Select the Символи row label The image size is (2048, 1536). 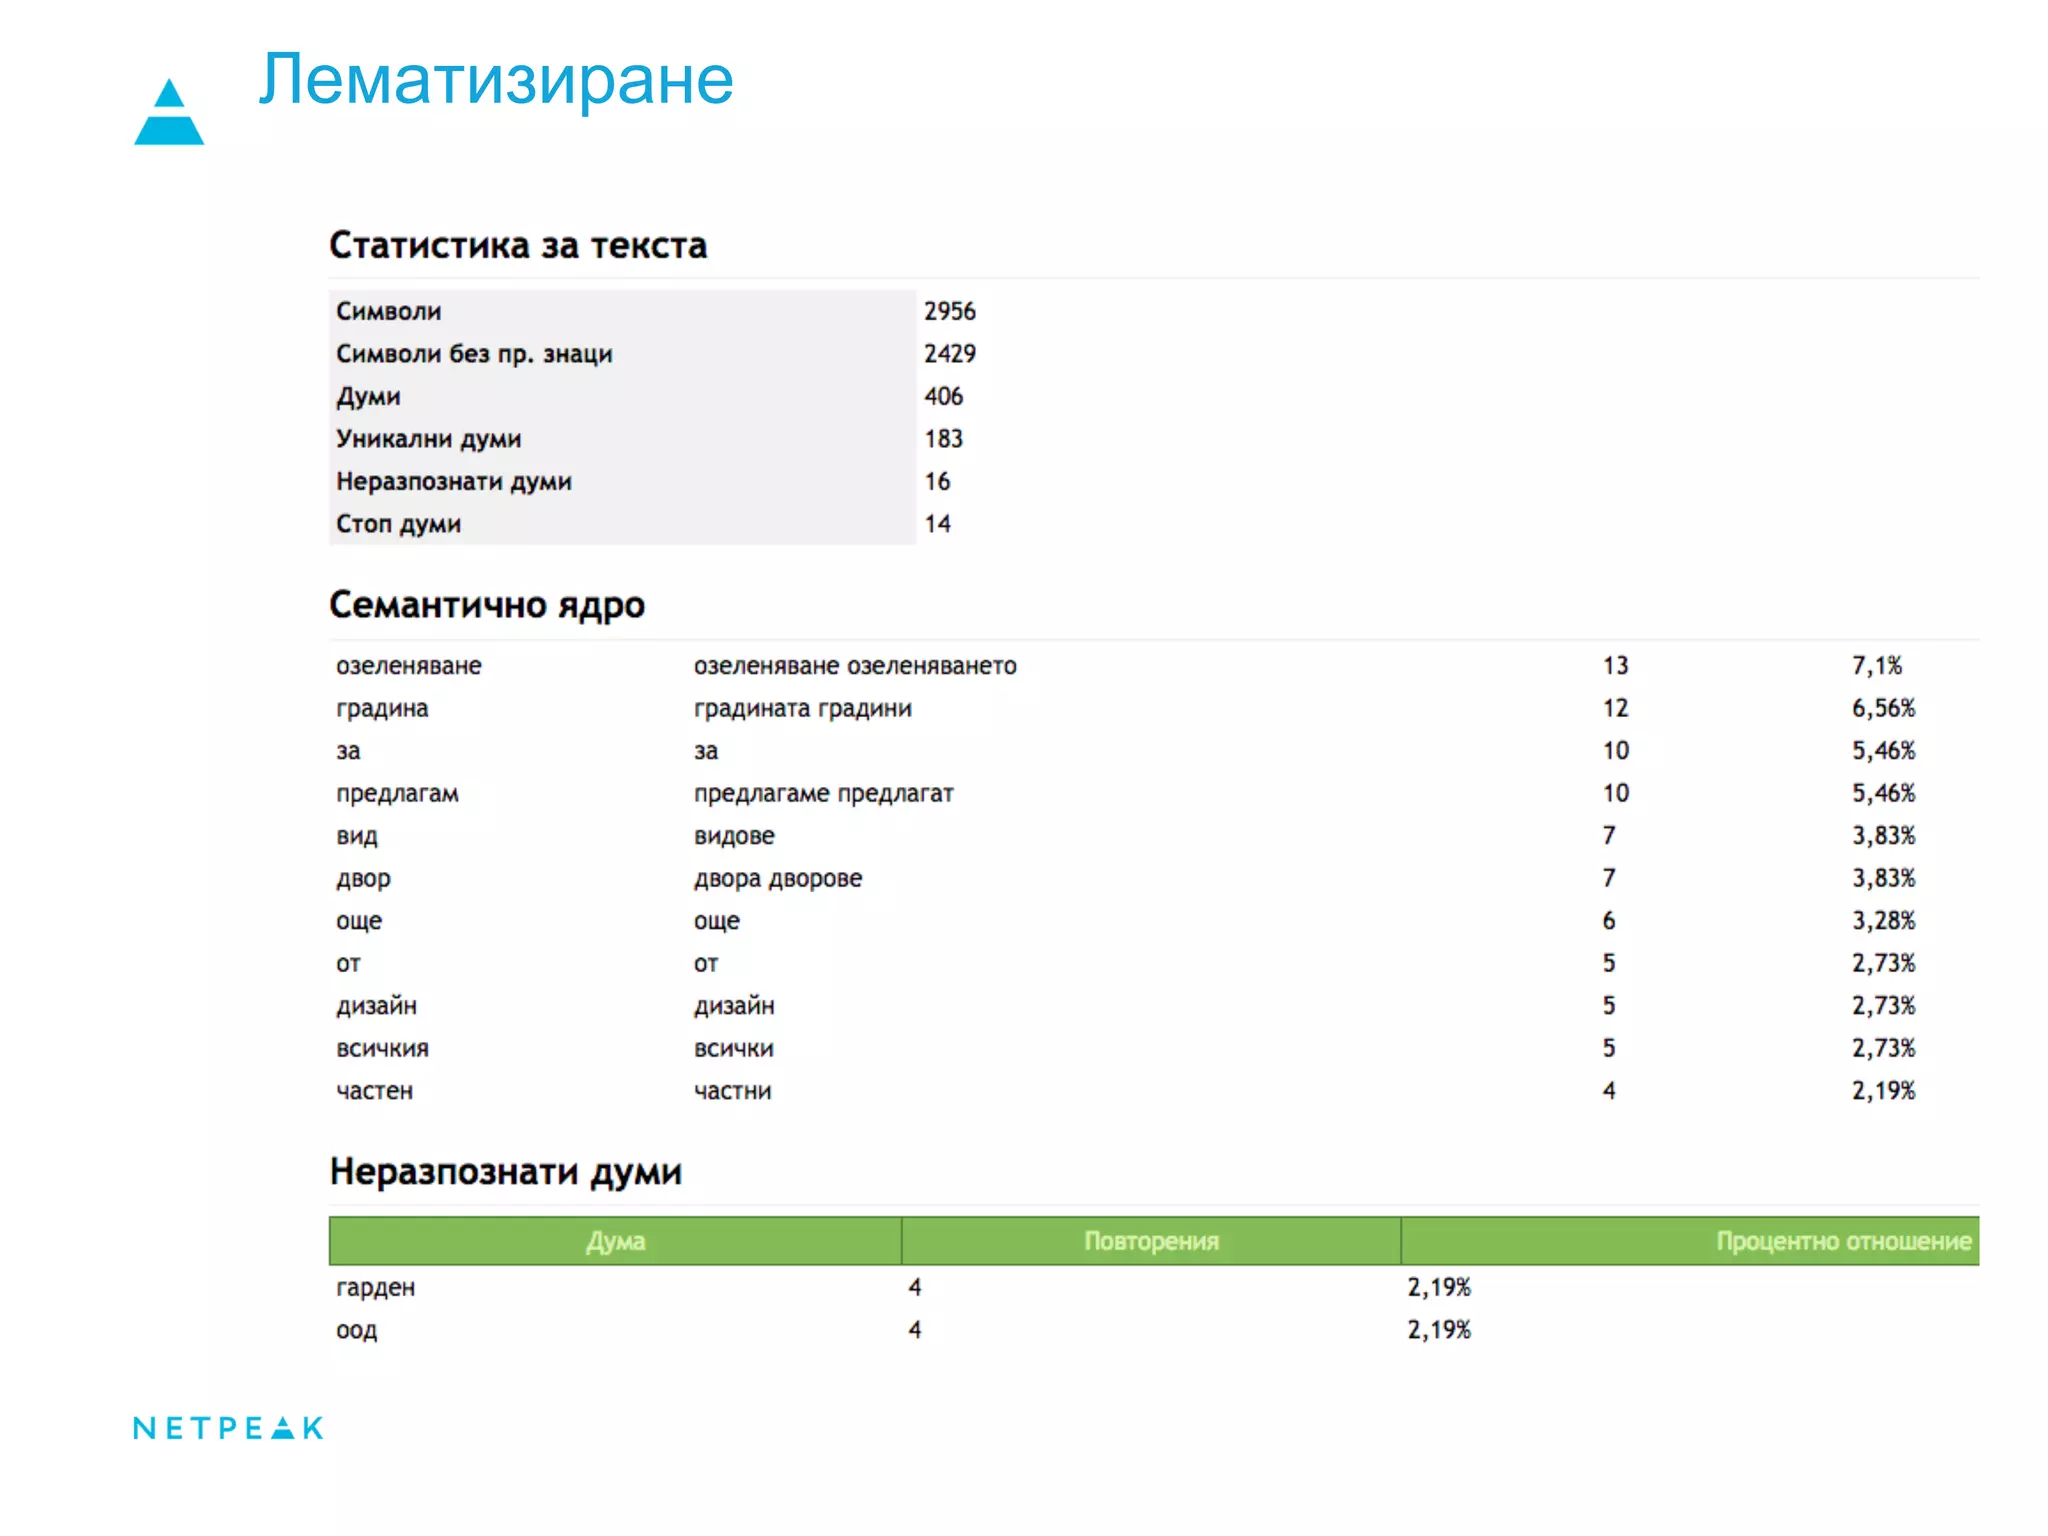click(388, 311)
